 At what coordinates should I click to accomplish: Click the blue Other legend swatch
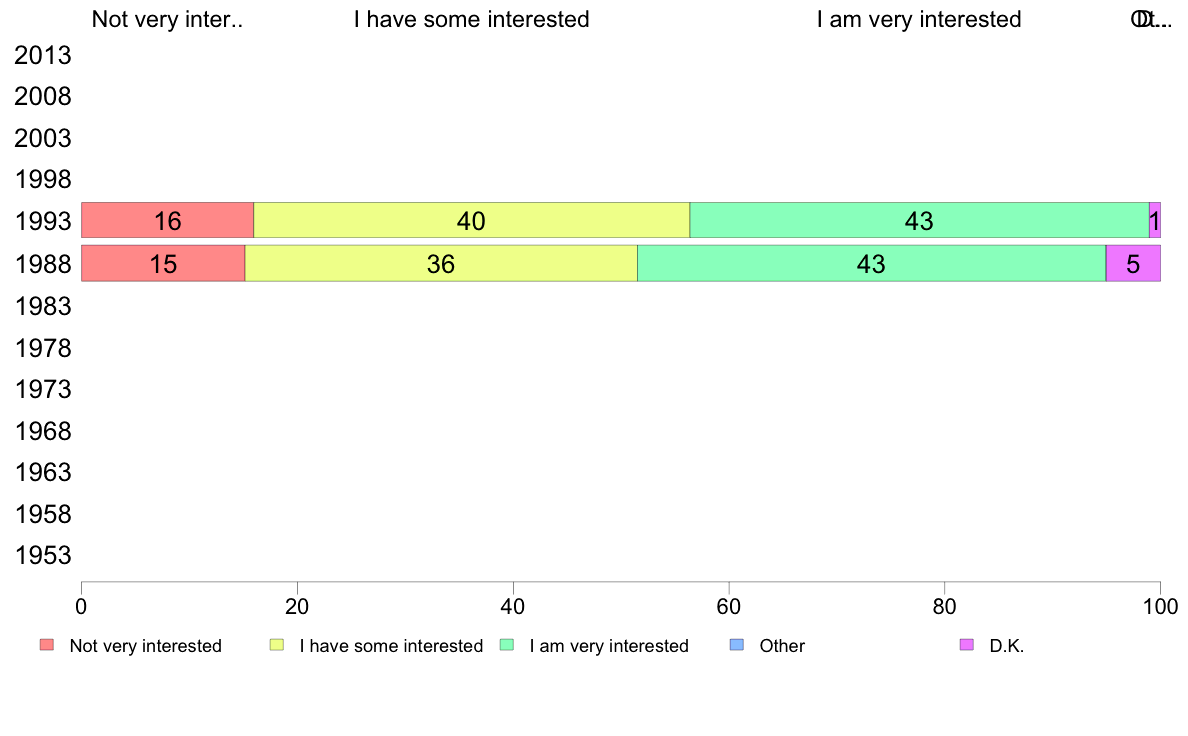tap(736, 645)
